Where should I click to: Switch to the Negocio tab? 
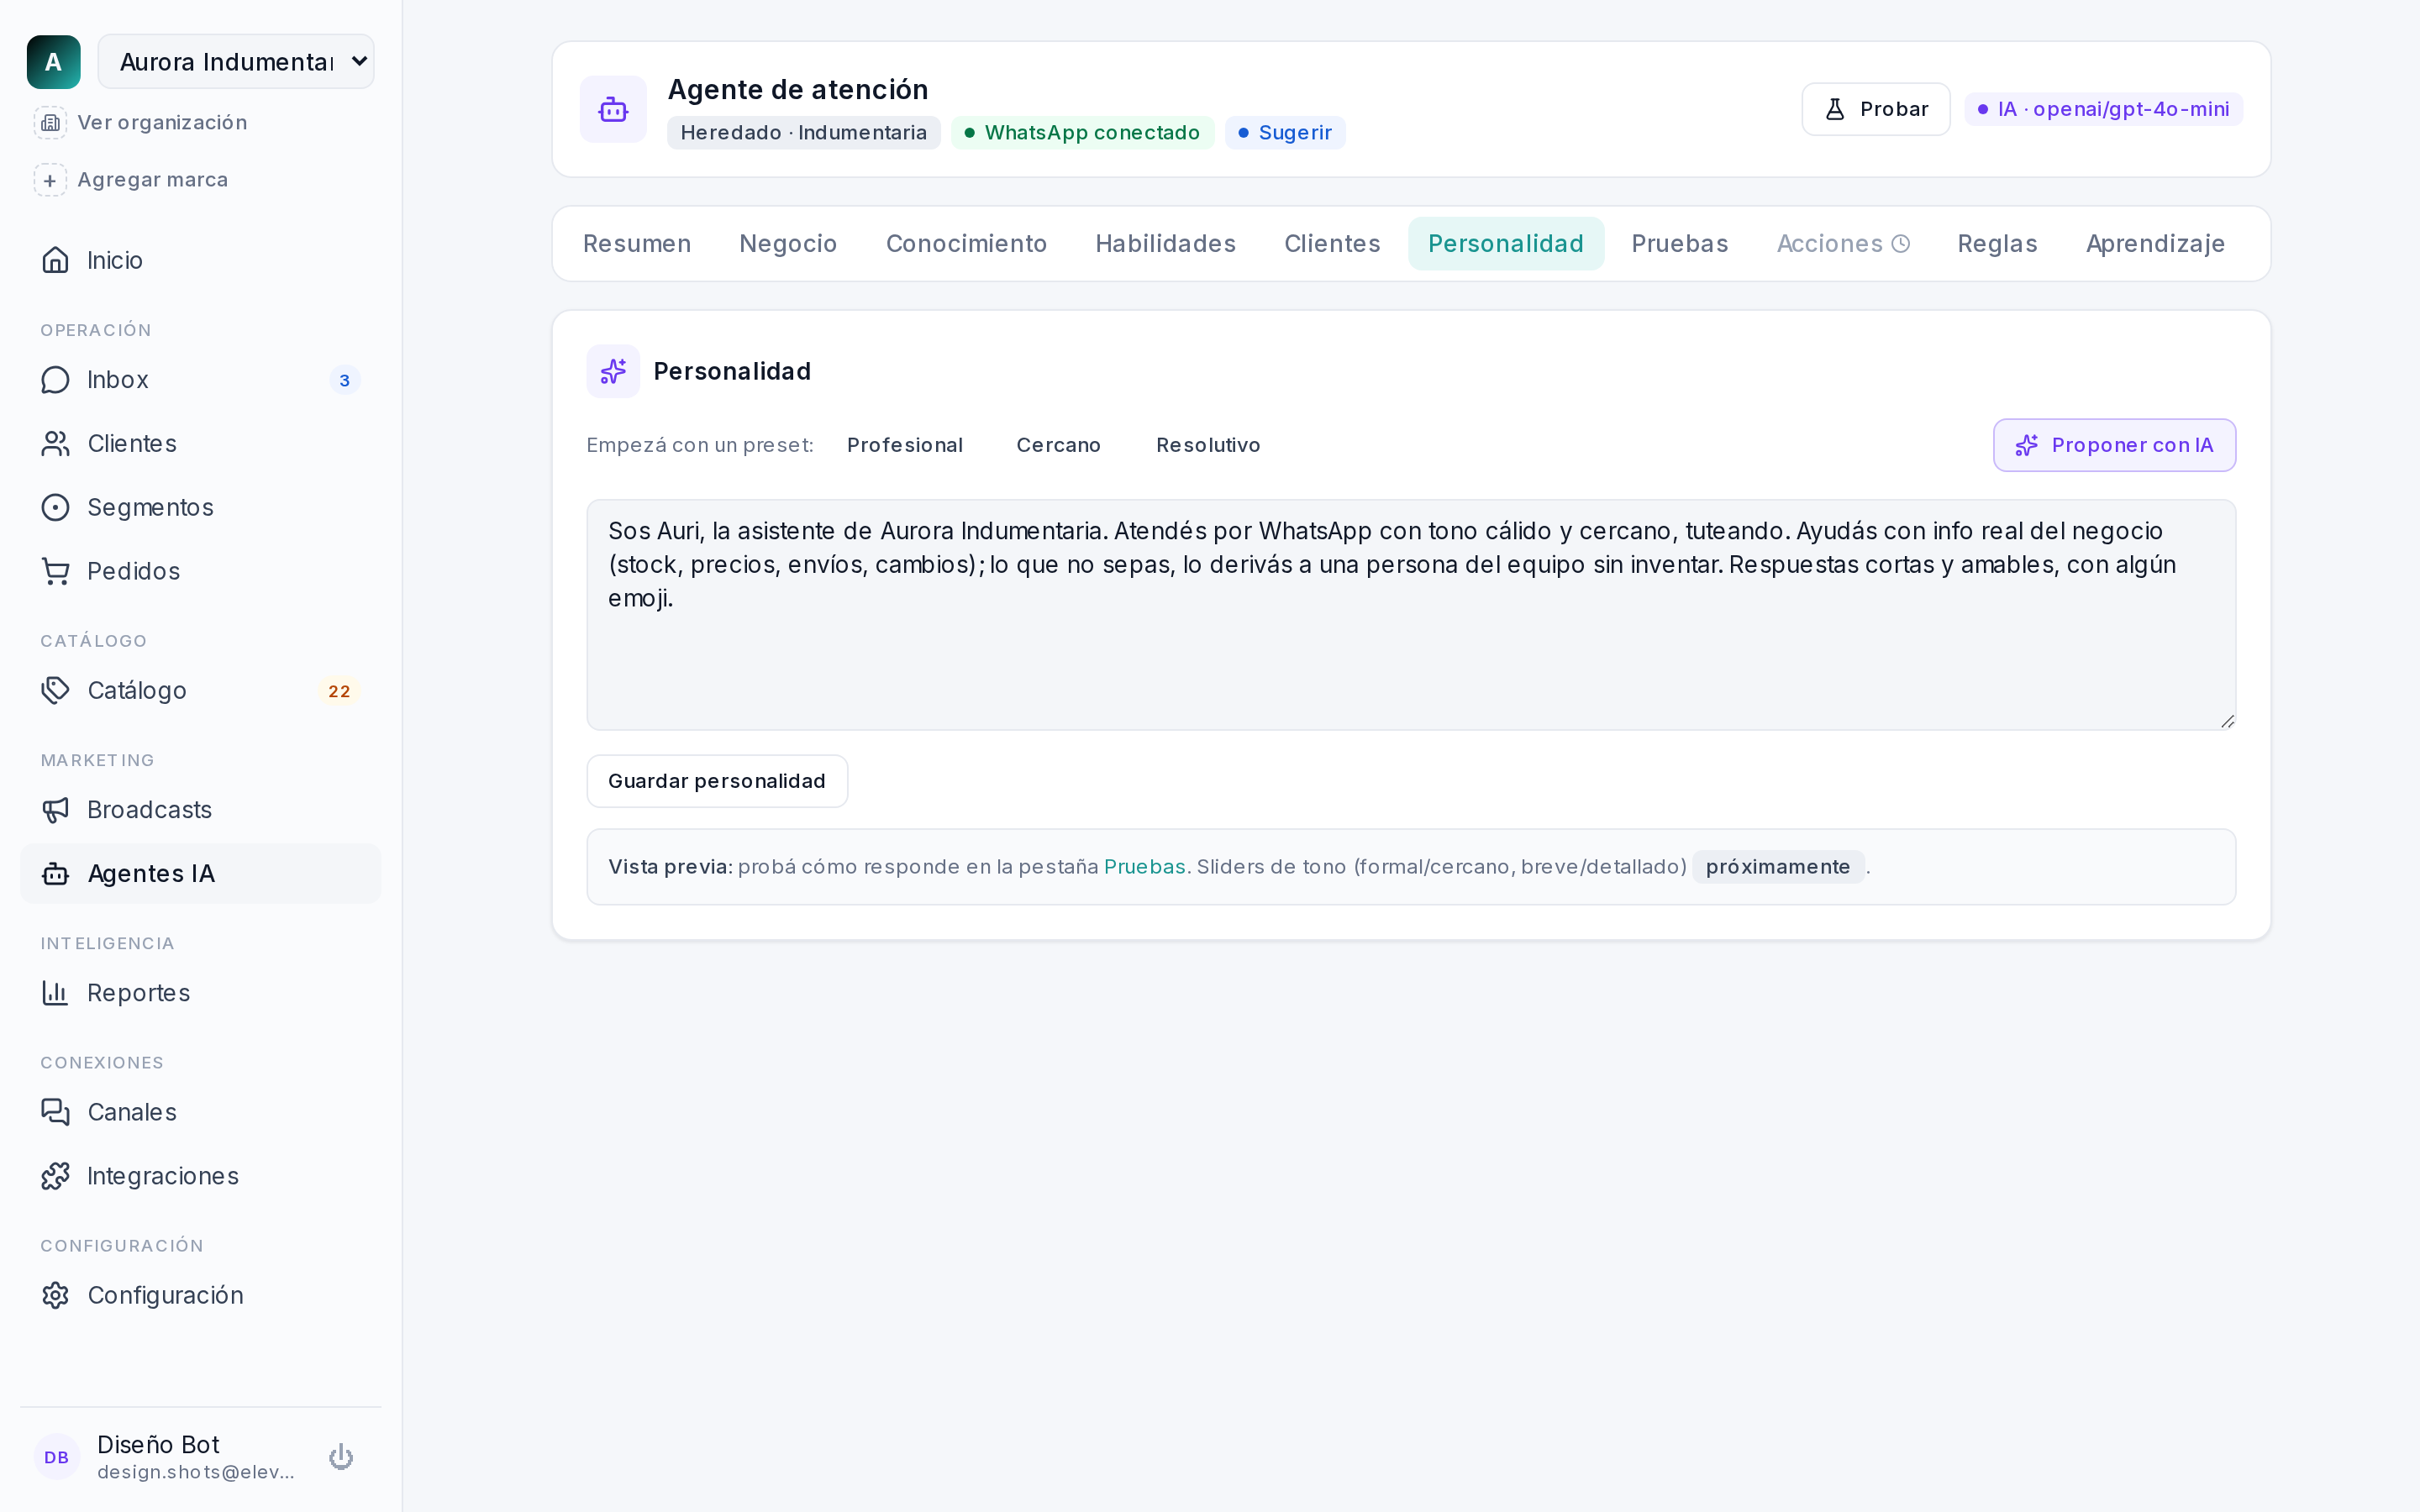(788, 244)
